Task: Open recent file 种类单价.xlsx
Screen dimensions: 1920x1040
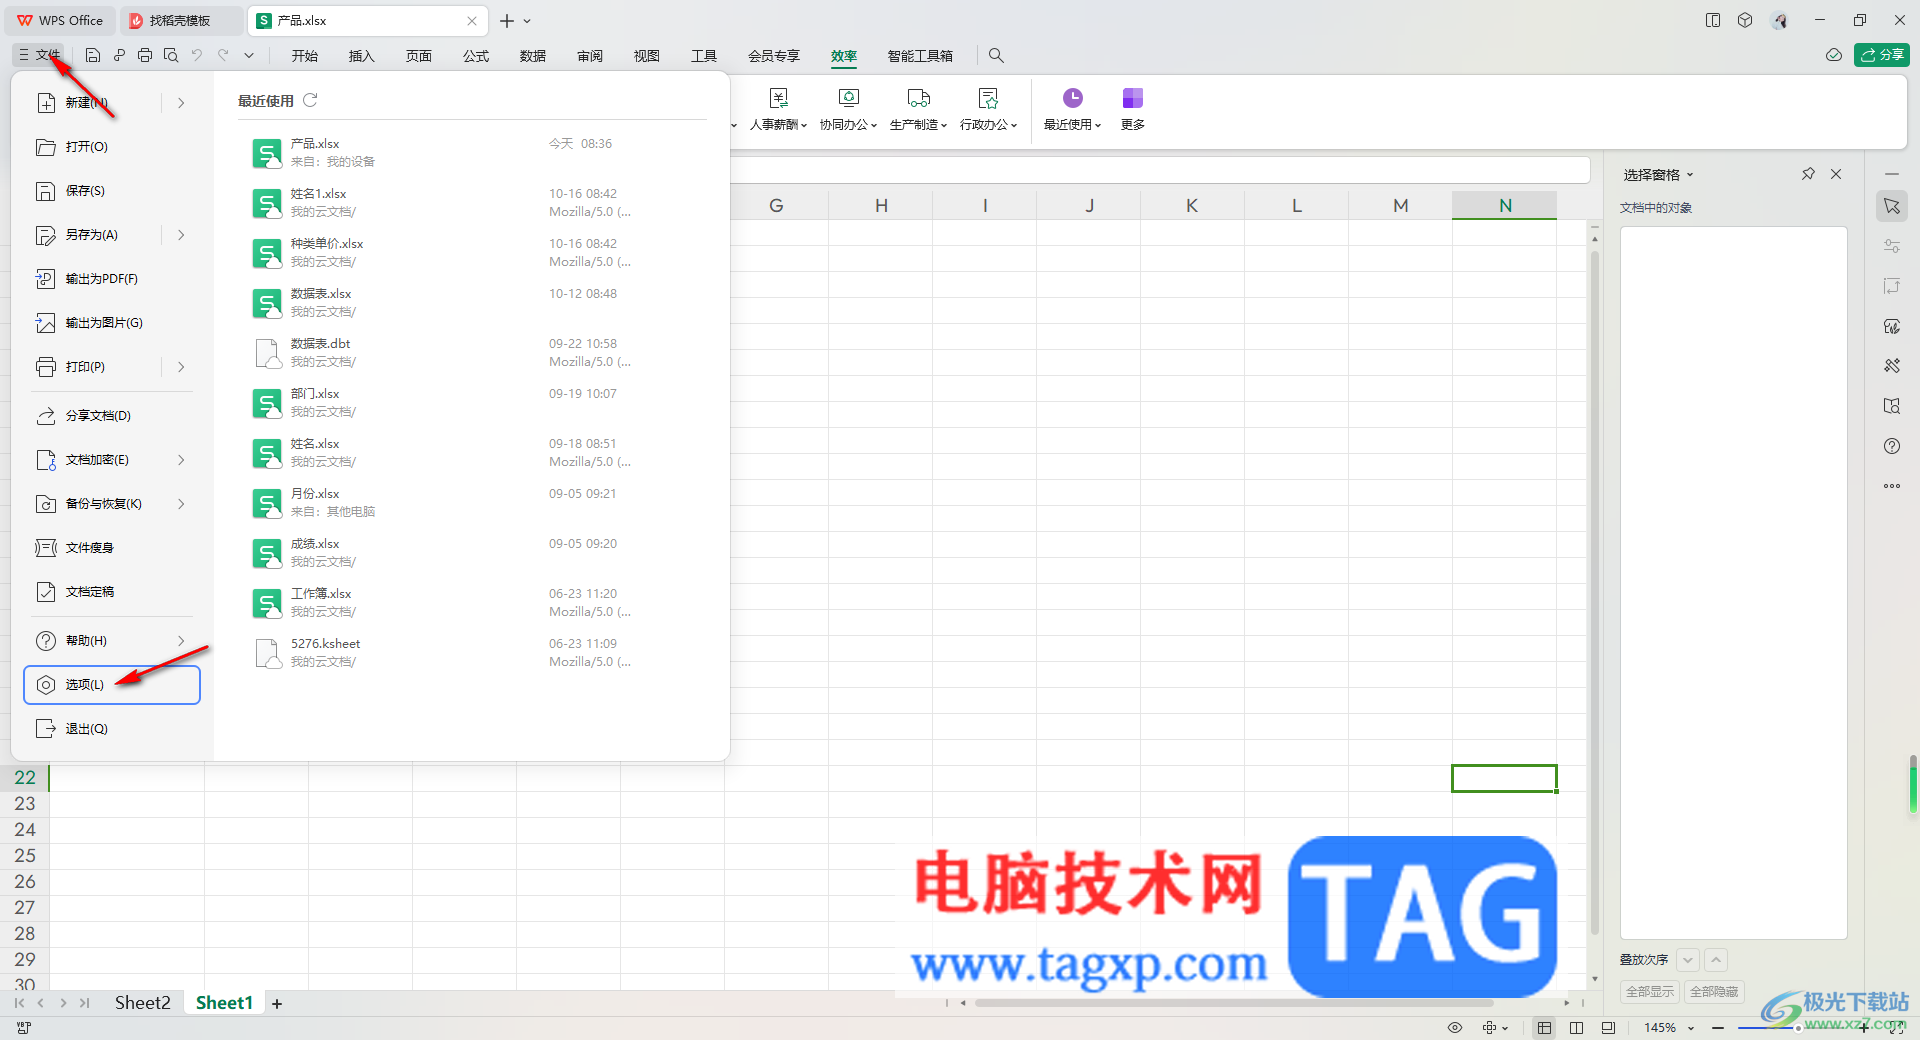Action: coord(470,253)
